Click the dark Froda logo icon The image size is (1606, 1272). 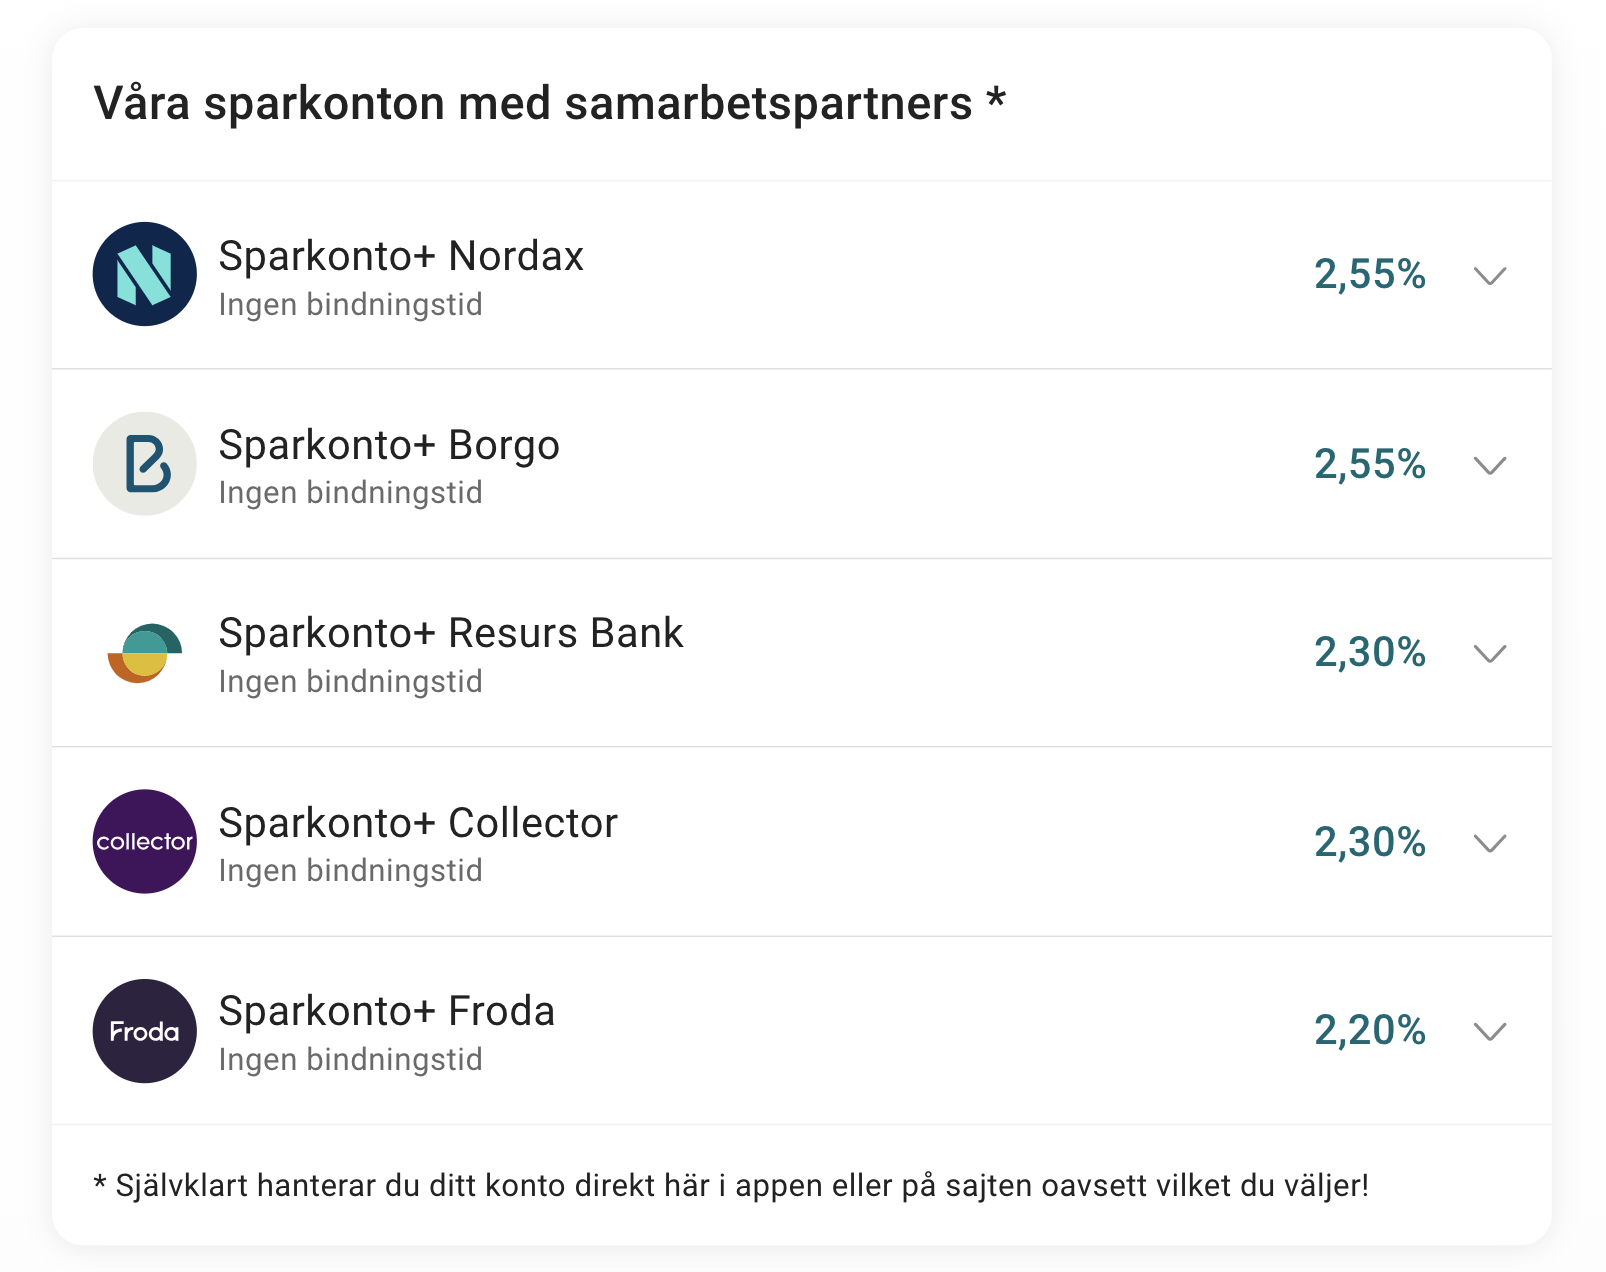point(144,1031)
